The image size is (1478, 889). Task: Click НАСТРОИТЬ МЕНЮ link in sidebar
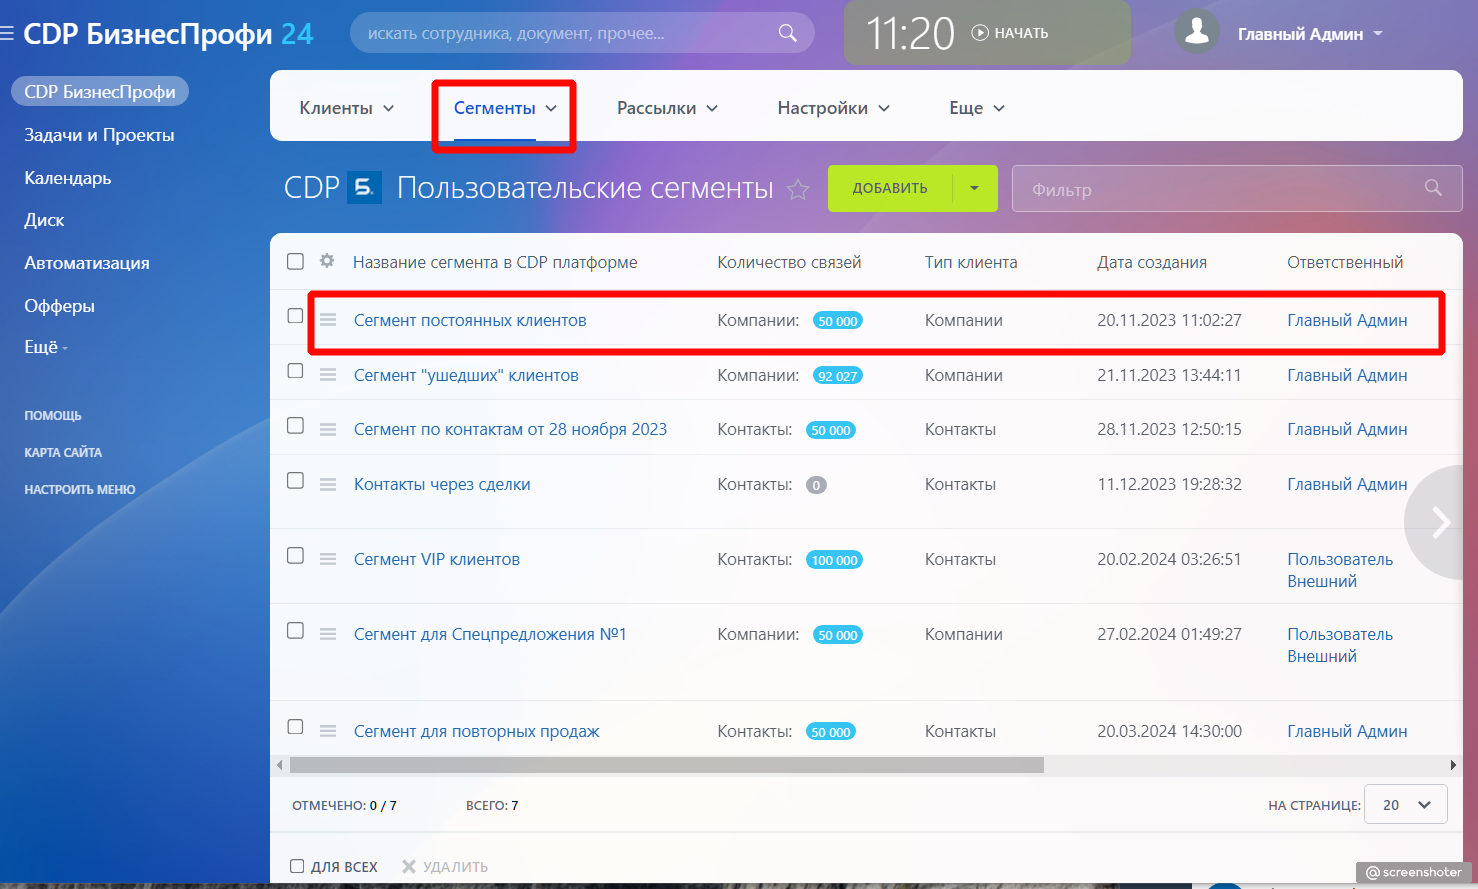(80, 490)
